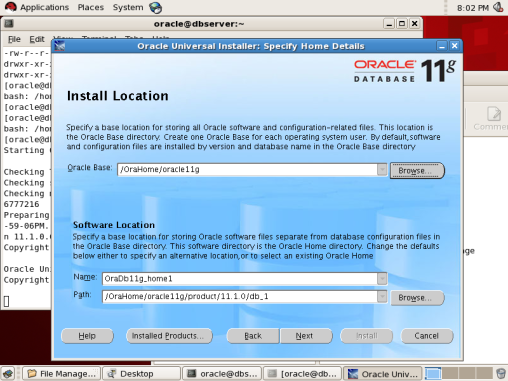Screen dimensions: 508x381
Task: Expand the Path dropdown arrow
Action: coord(382,296)
